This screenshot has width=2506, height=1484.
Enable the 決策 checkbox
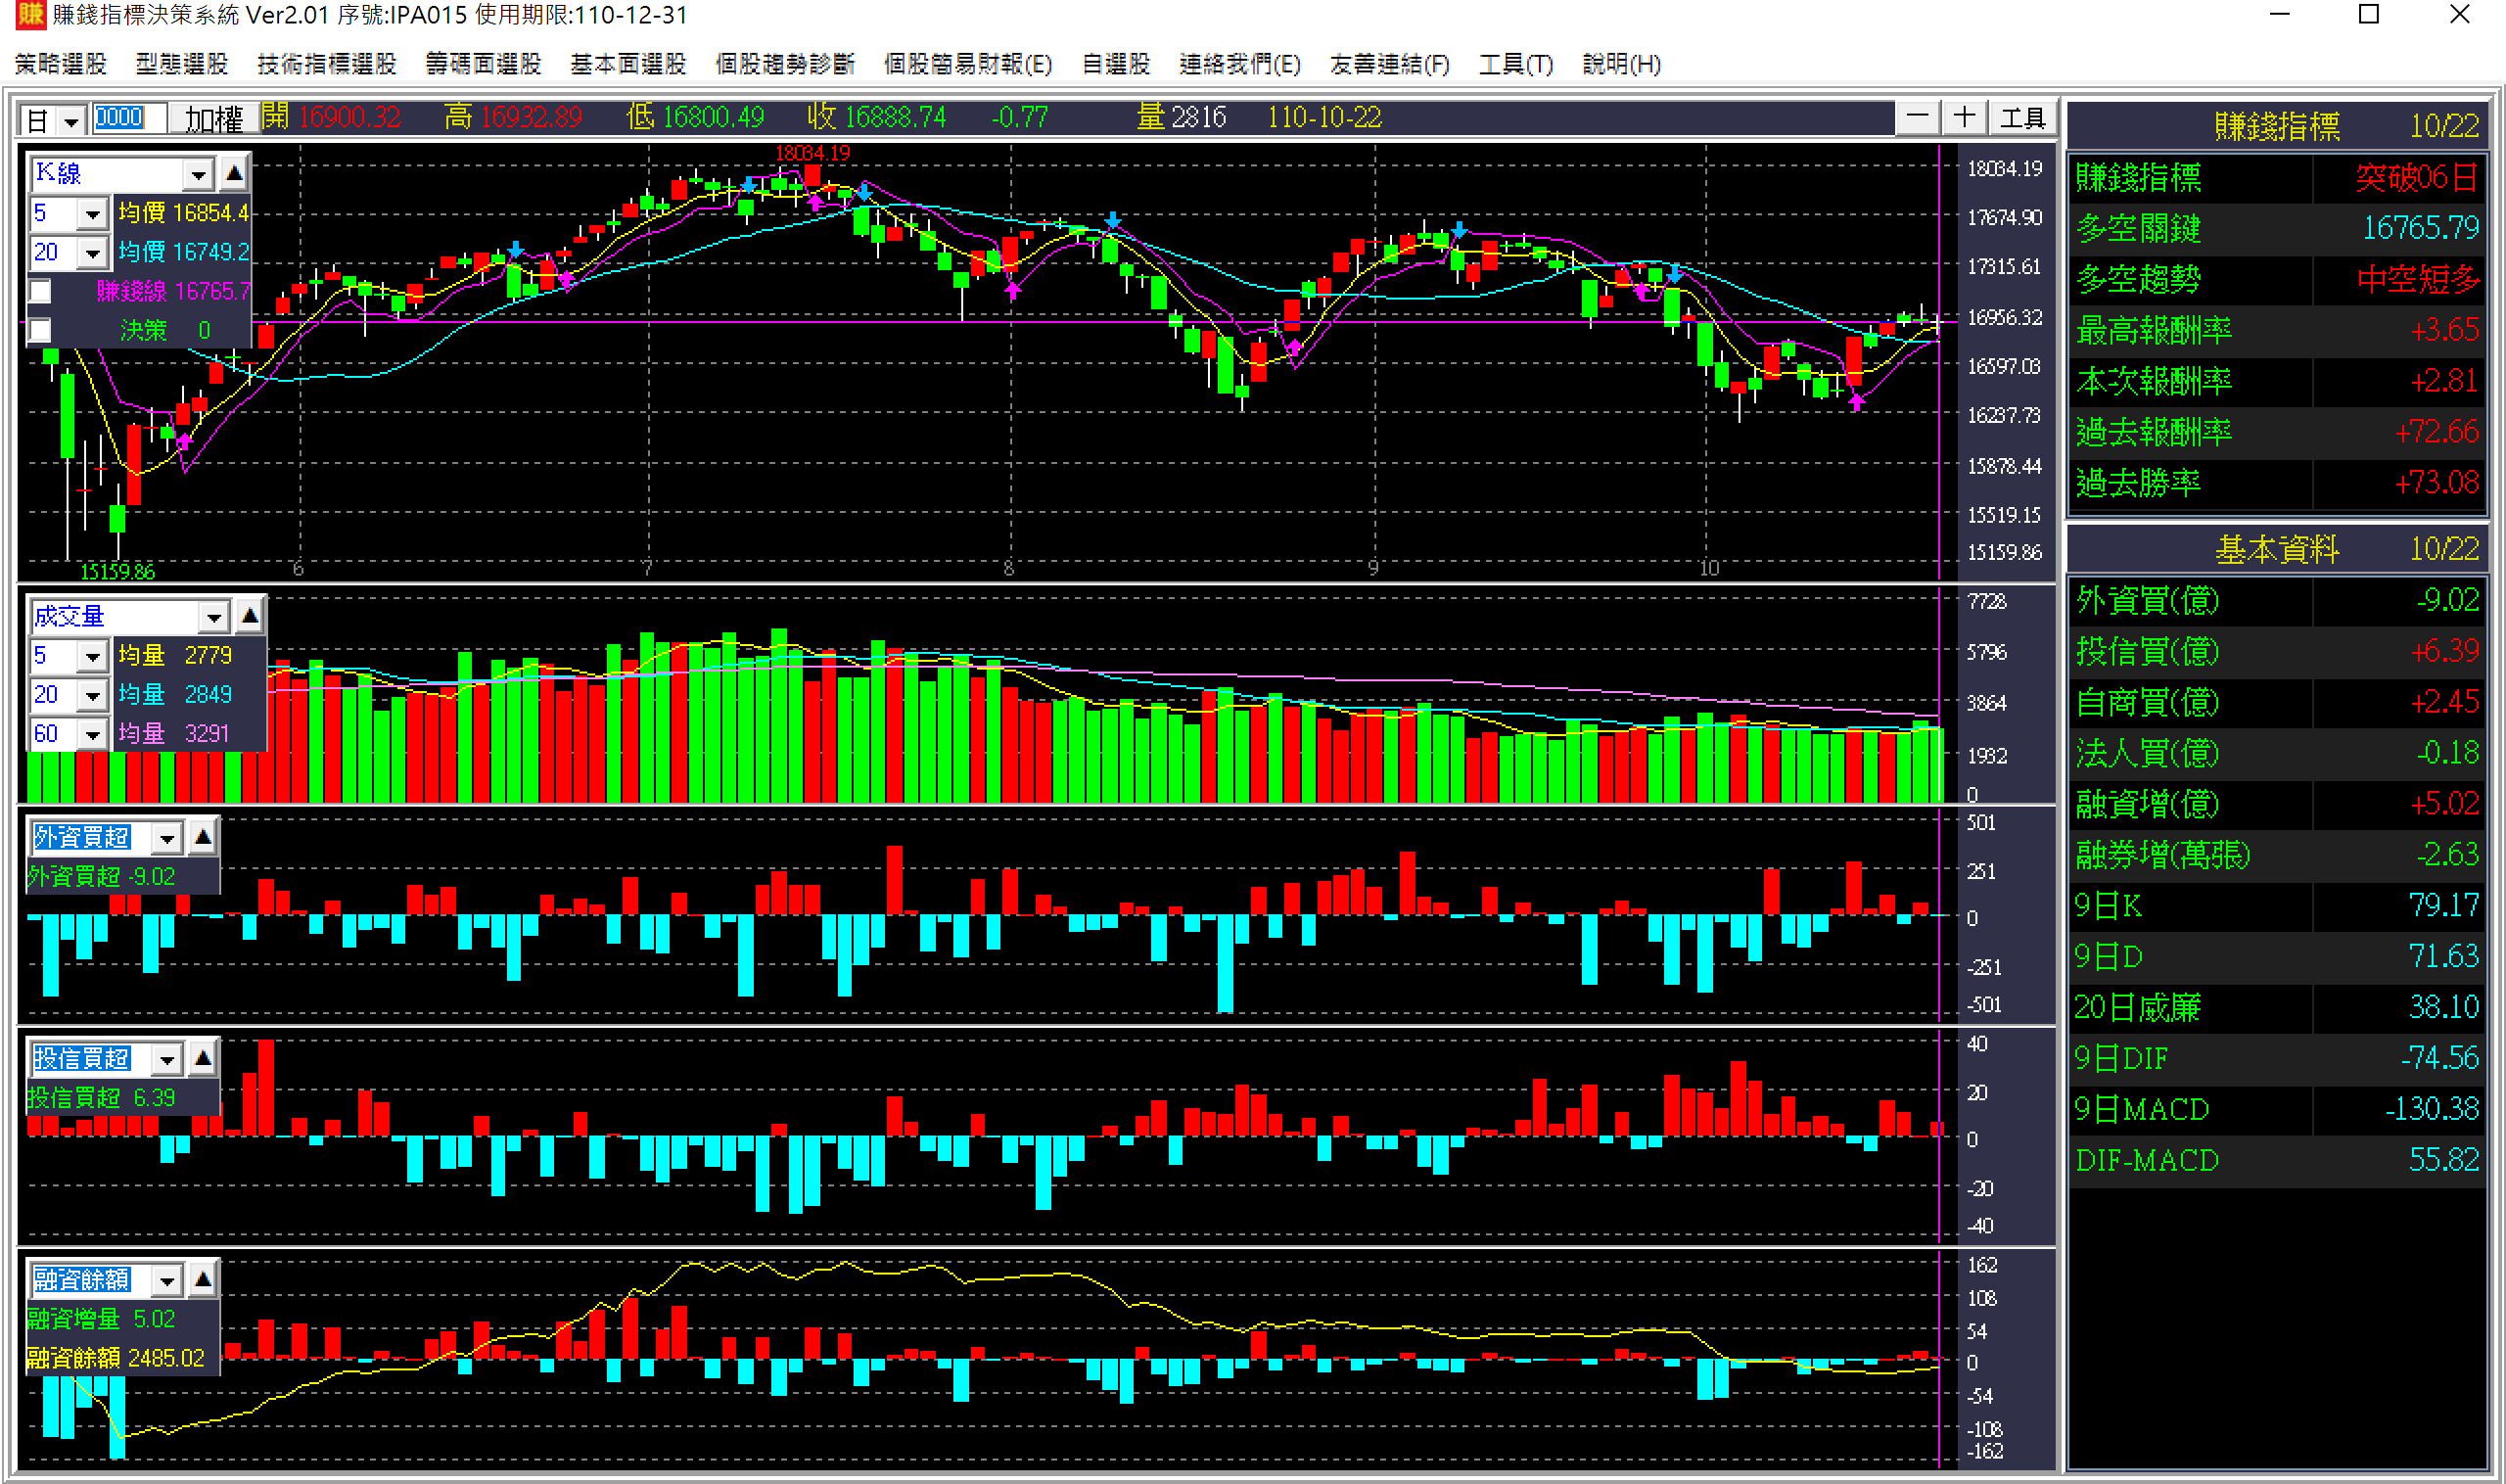[x=40, y=330]
